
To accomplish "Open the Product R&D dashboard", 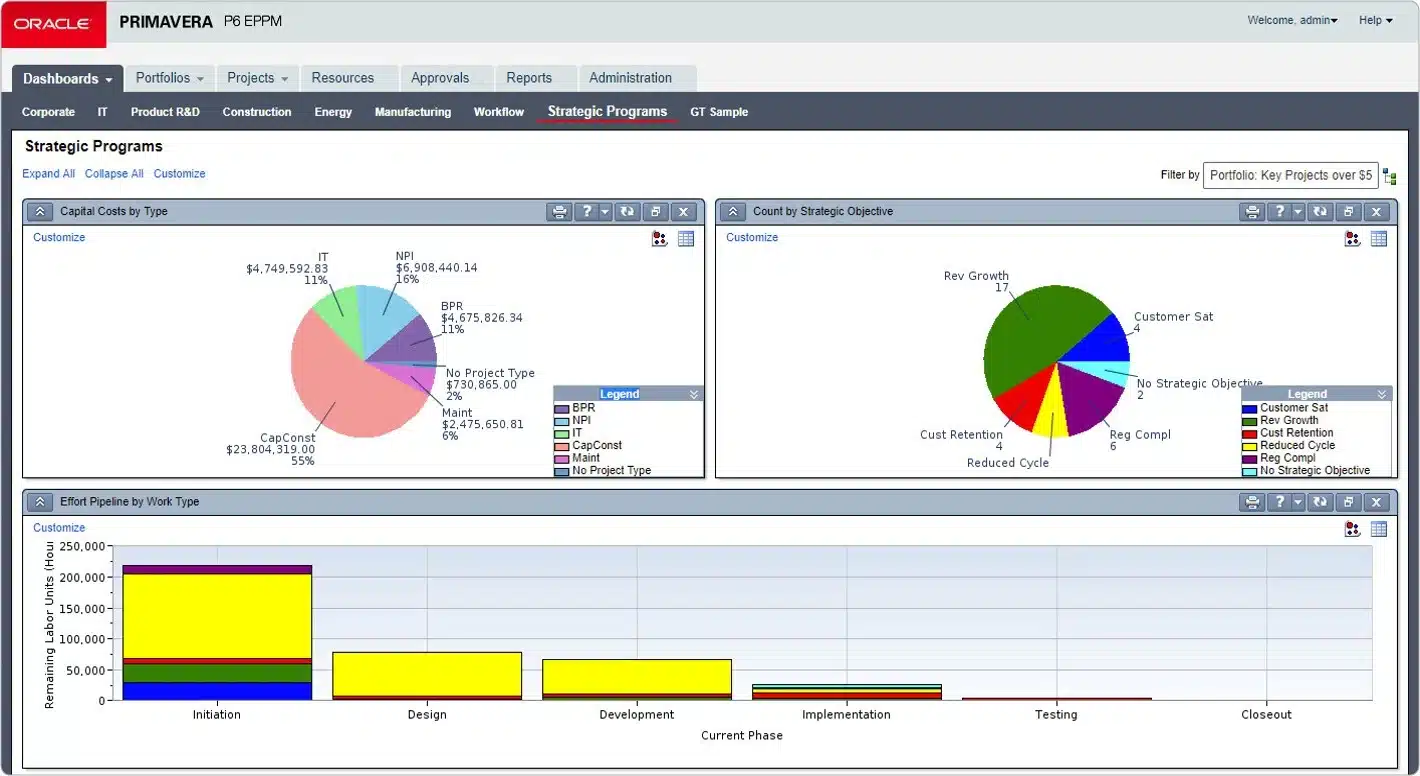I will pos(165,112).
